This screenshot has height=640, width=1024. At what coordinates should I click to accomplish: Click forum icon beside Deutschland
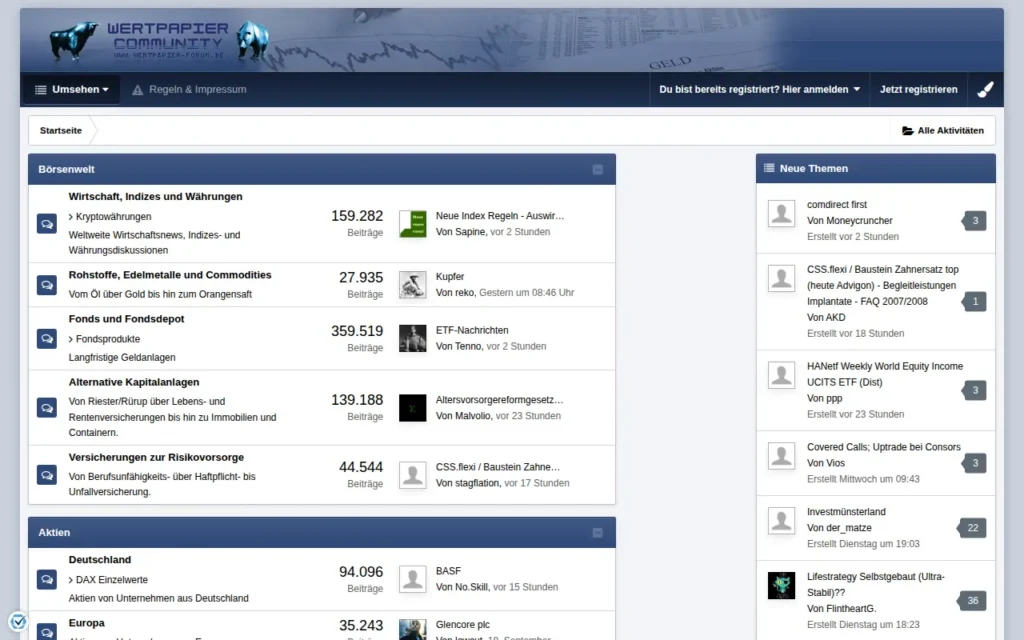(46, 579)
